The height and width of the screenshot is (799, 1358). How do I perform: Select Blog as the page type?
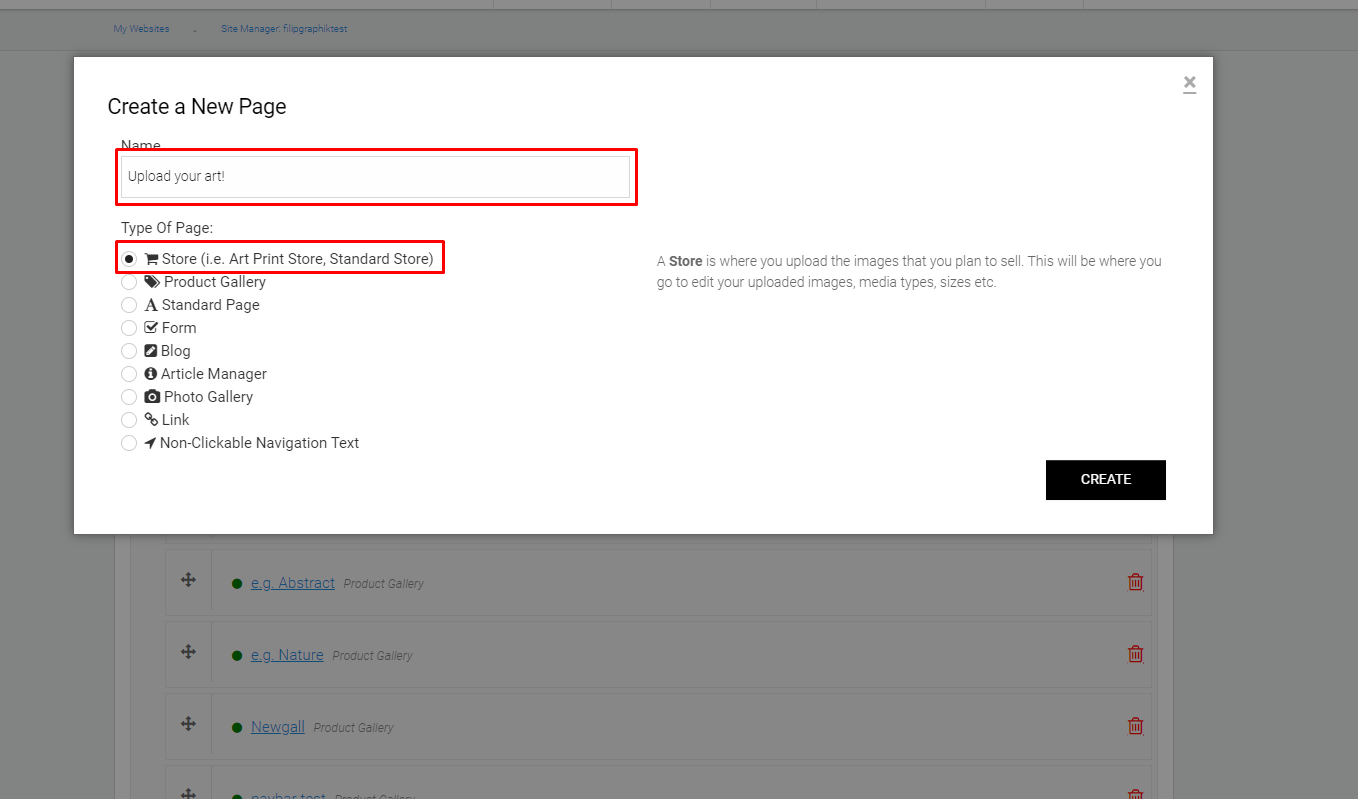[129, 351]
